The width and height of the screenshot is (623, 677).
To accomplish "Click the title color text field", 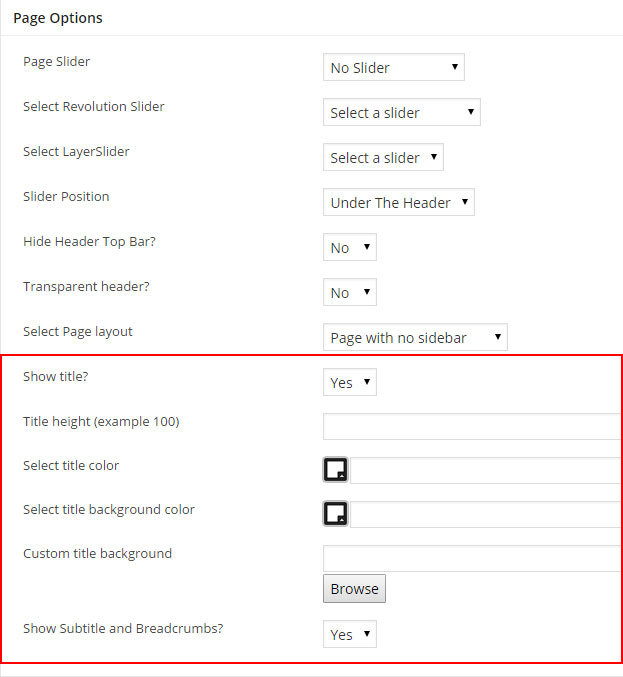I will tap(486, 471).
